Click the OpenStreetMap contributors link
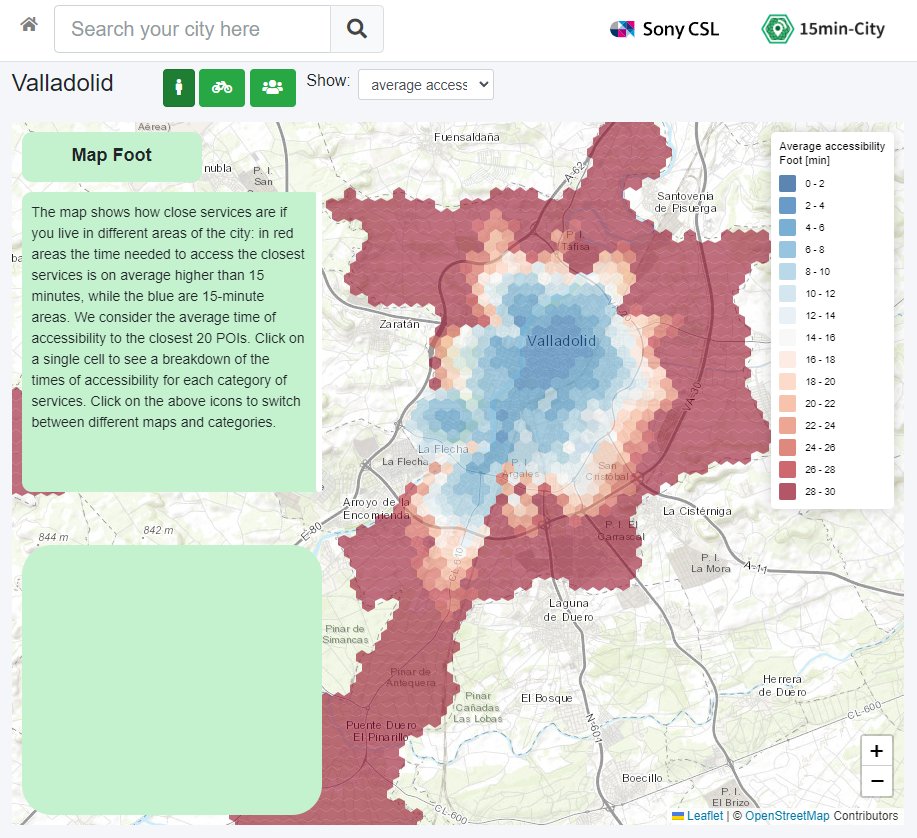The height and width of the screenshot is (838, 917). click(x=786, y=815)
